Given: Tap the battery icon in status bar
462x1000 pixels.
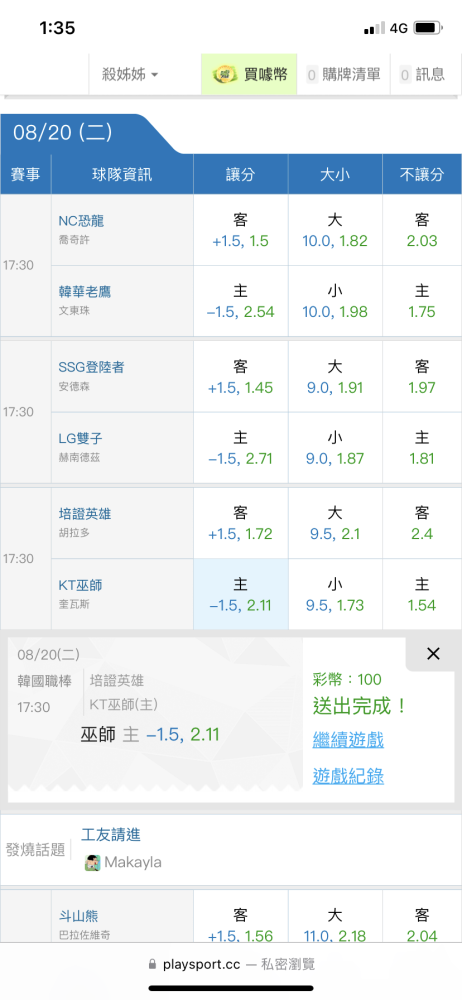Looking at the screenshot, I should coord(428,28).
